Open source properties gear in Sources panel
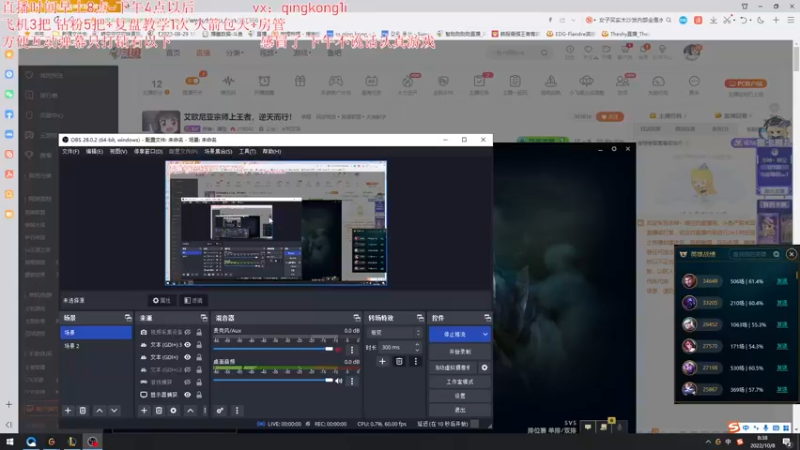800x450 pixels. pos(173,410)
